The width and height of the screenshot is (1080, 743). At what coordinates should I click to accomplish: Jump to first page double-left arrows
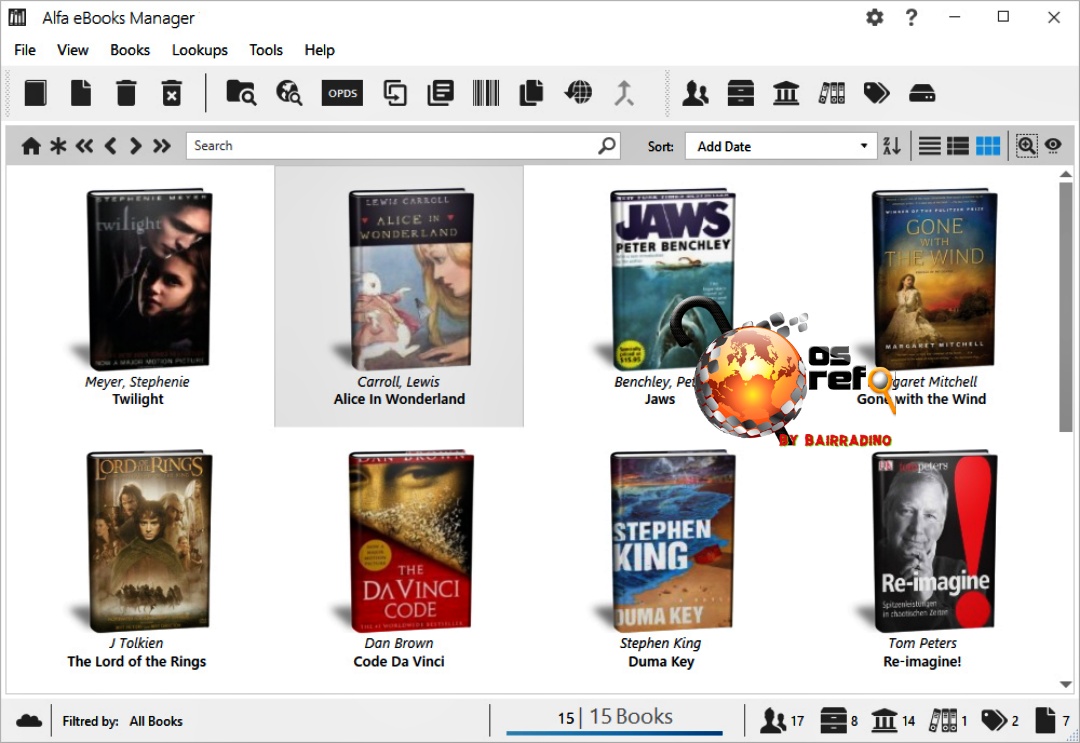coord(84,146)
